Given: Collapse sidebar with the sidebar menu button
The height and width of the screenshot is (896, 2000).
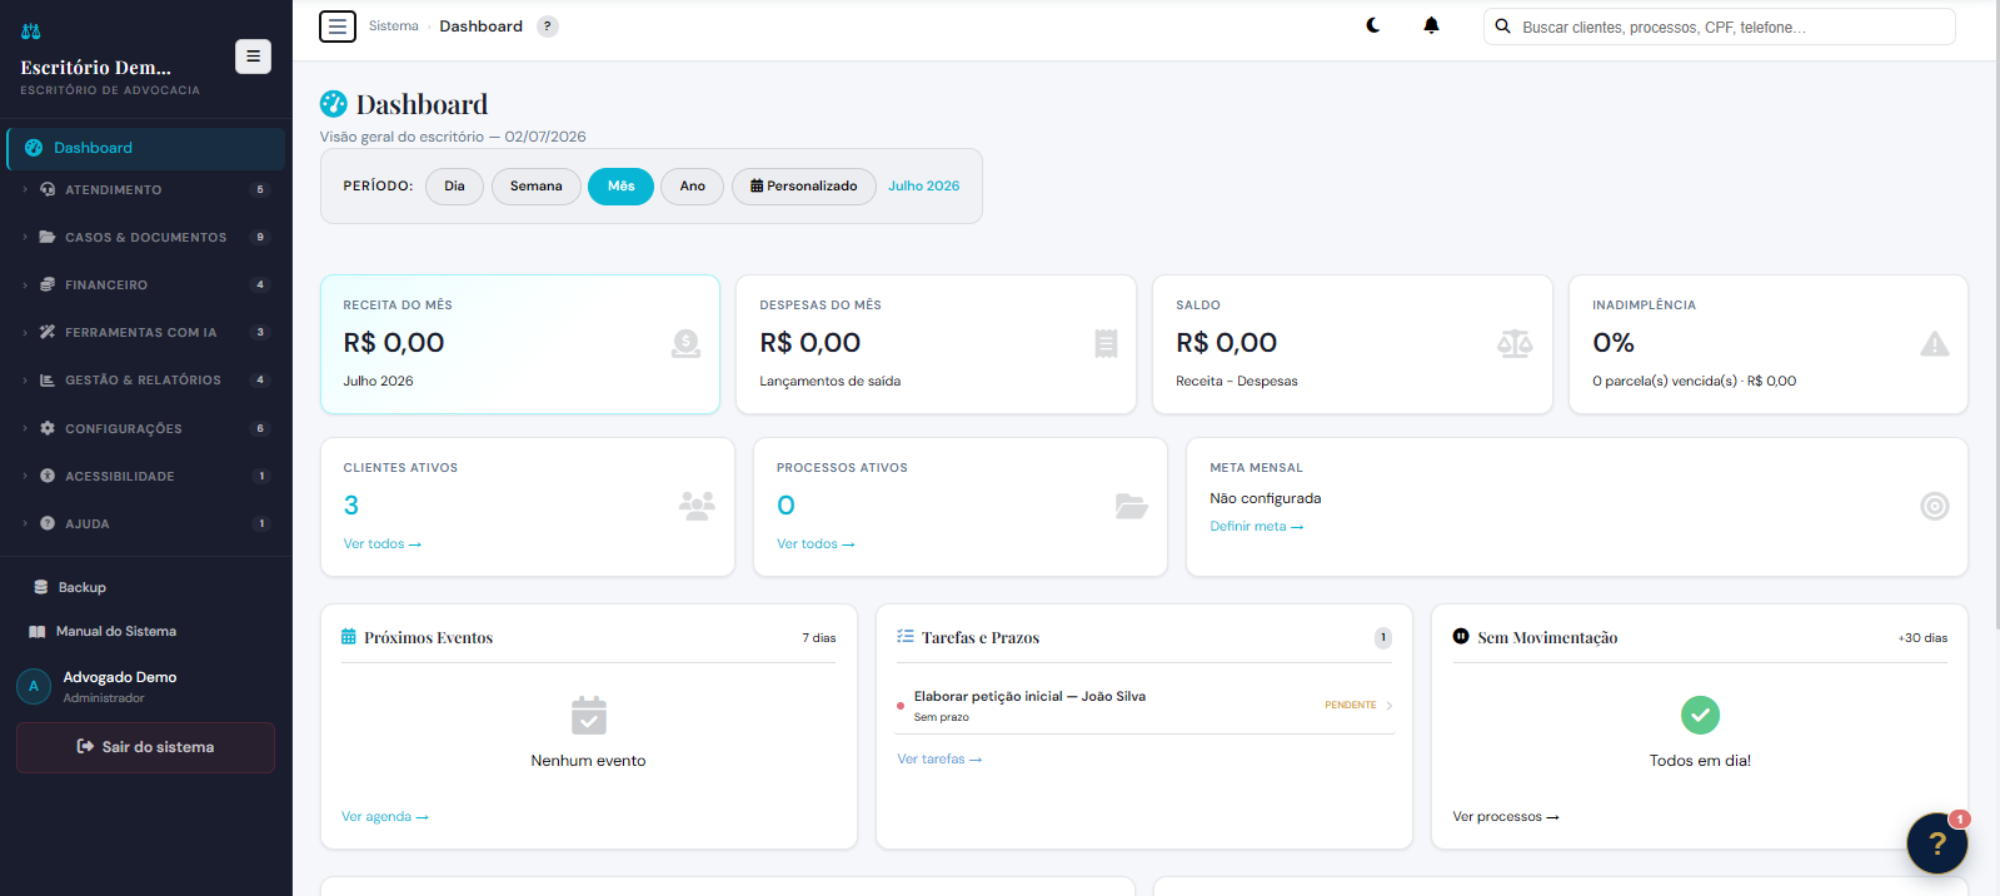Looking at the screenshot, I should tap(253, 56).
